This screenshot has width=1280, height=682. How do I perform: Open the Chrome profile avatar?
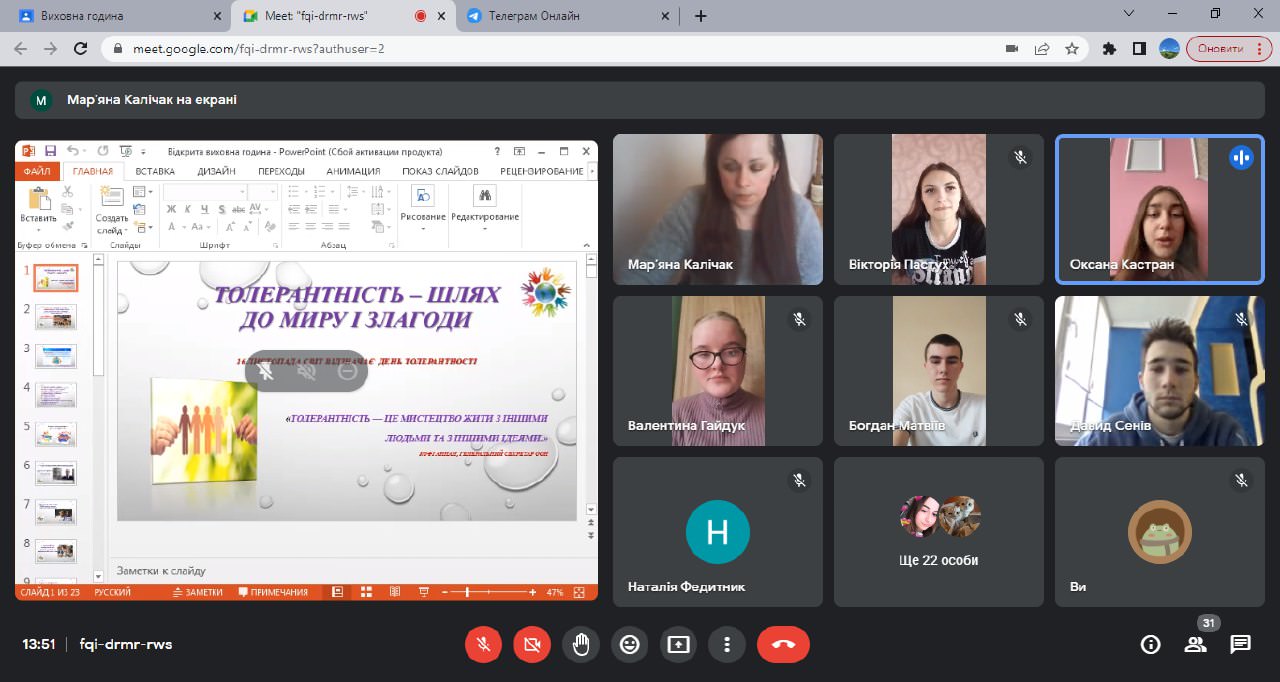tap(1169, 48)
